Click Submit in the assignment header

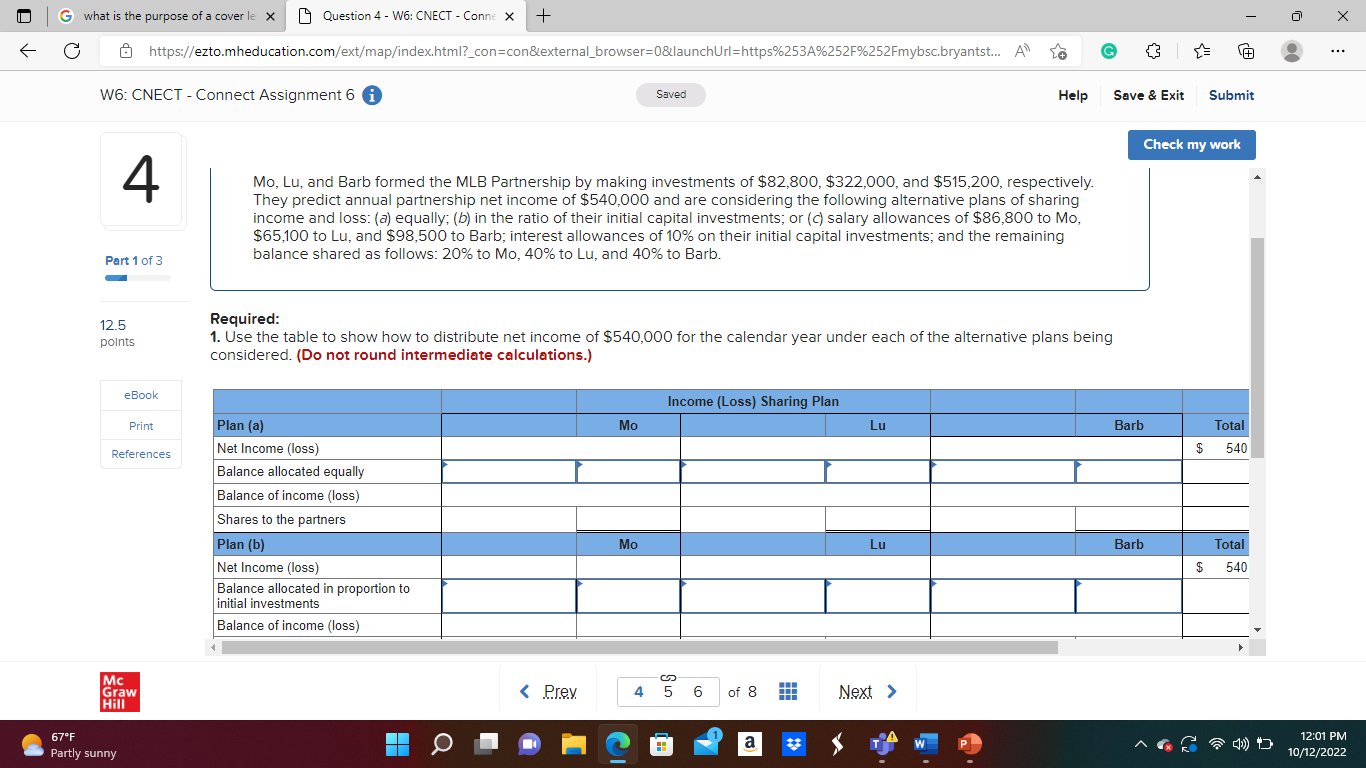coord(1230,96)
